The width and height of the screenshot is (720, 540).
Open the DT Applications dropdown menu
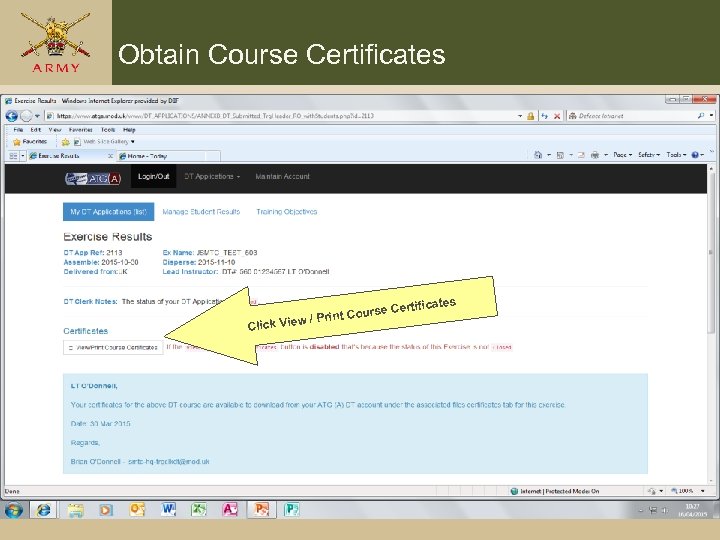(212, 176)
